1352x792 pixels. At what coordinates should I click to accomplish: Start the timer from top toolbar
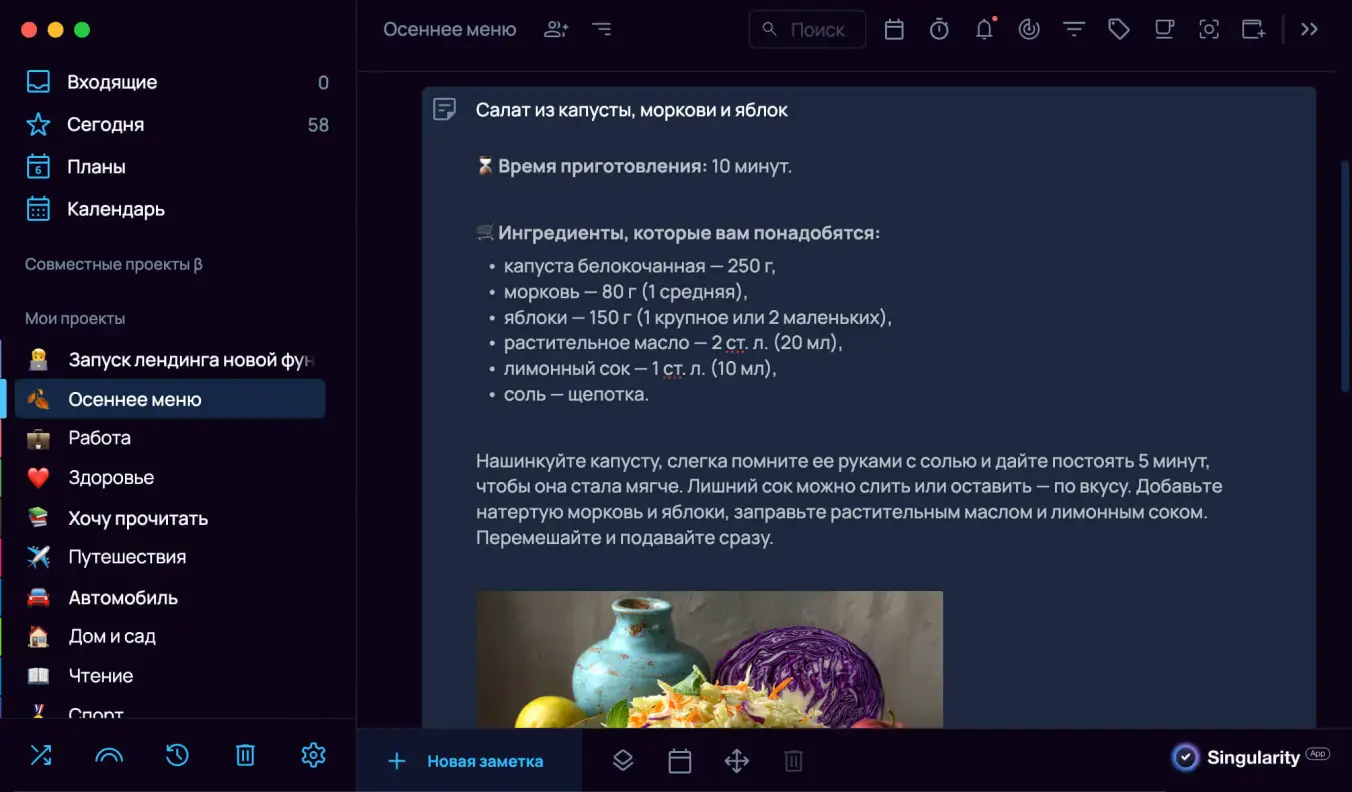[x=939, y=30]
